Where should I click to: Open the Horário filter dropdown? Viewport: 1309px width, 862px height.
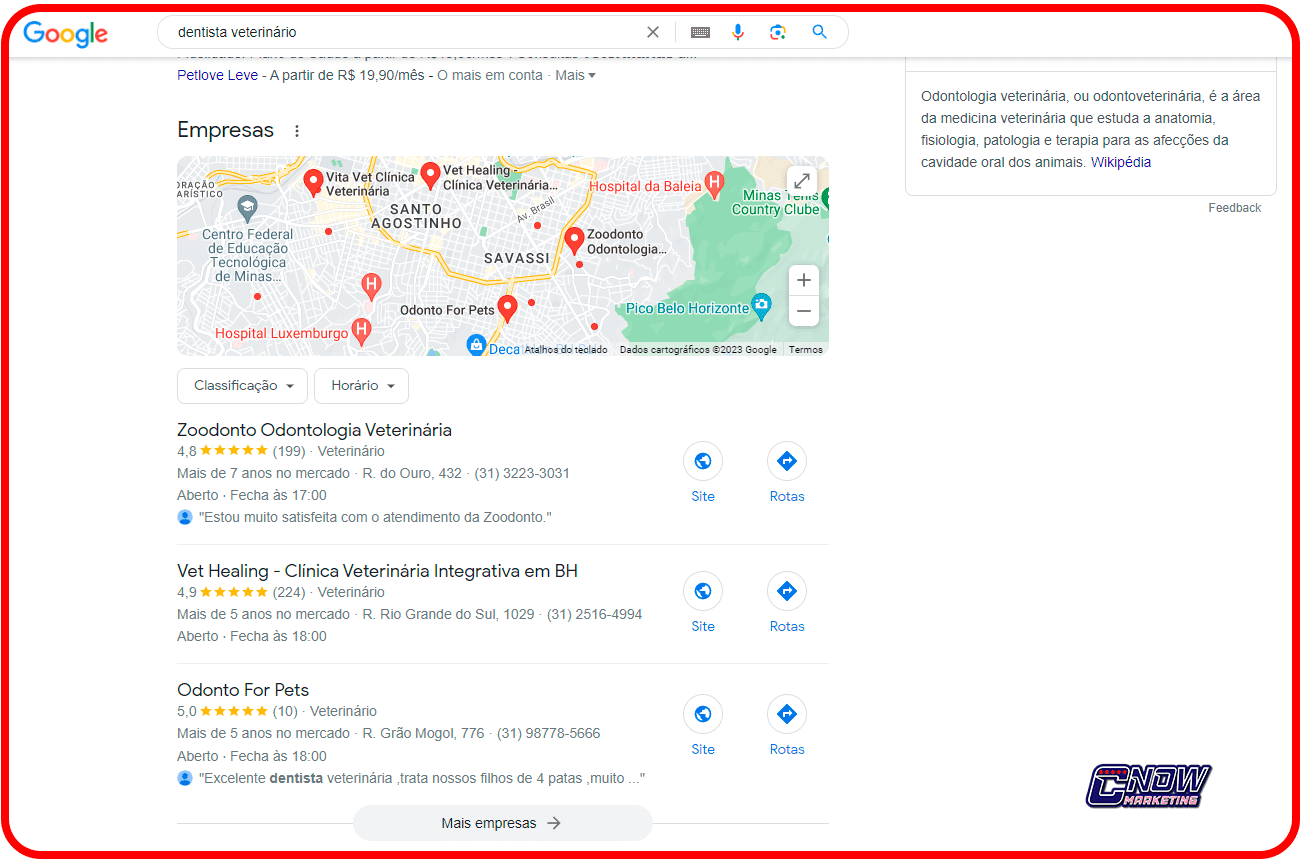[361, 386]
